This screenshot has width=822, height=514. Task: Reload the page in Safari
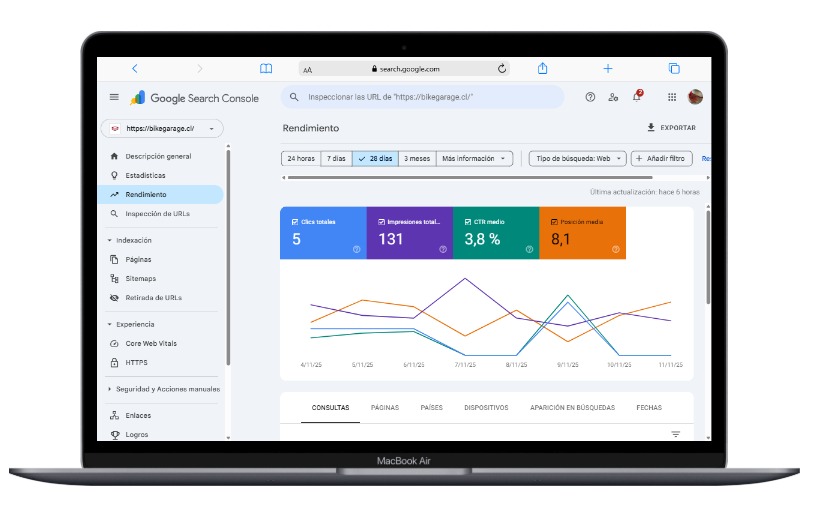tap(502, 69)
